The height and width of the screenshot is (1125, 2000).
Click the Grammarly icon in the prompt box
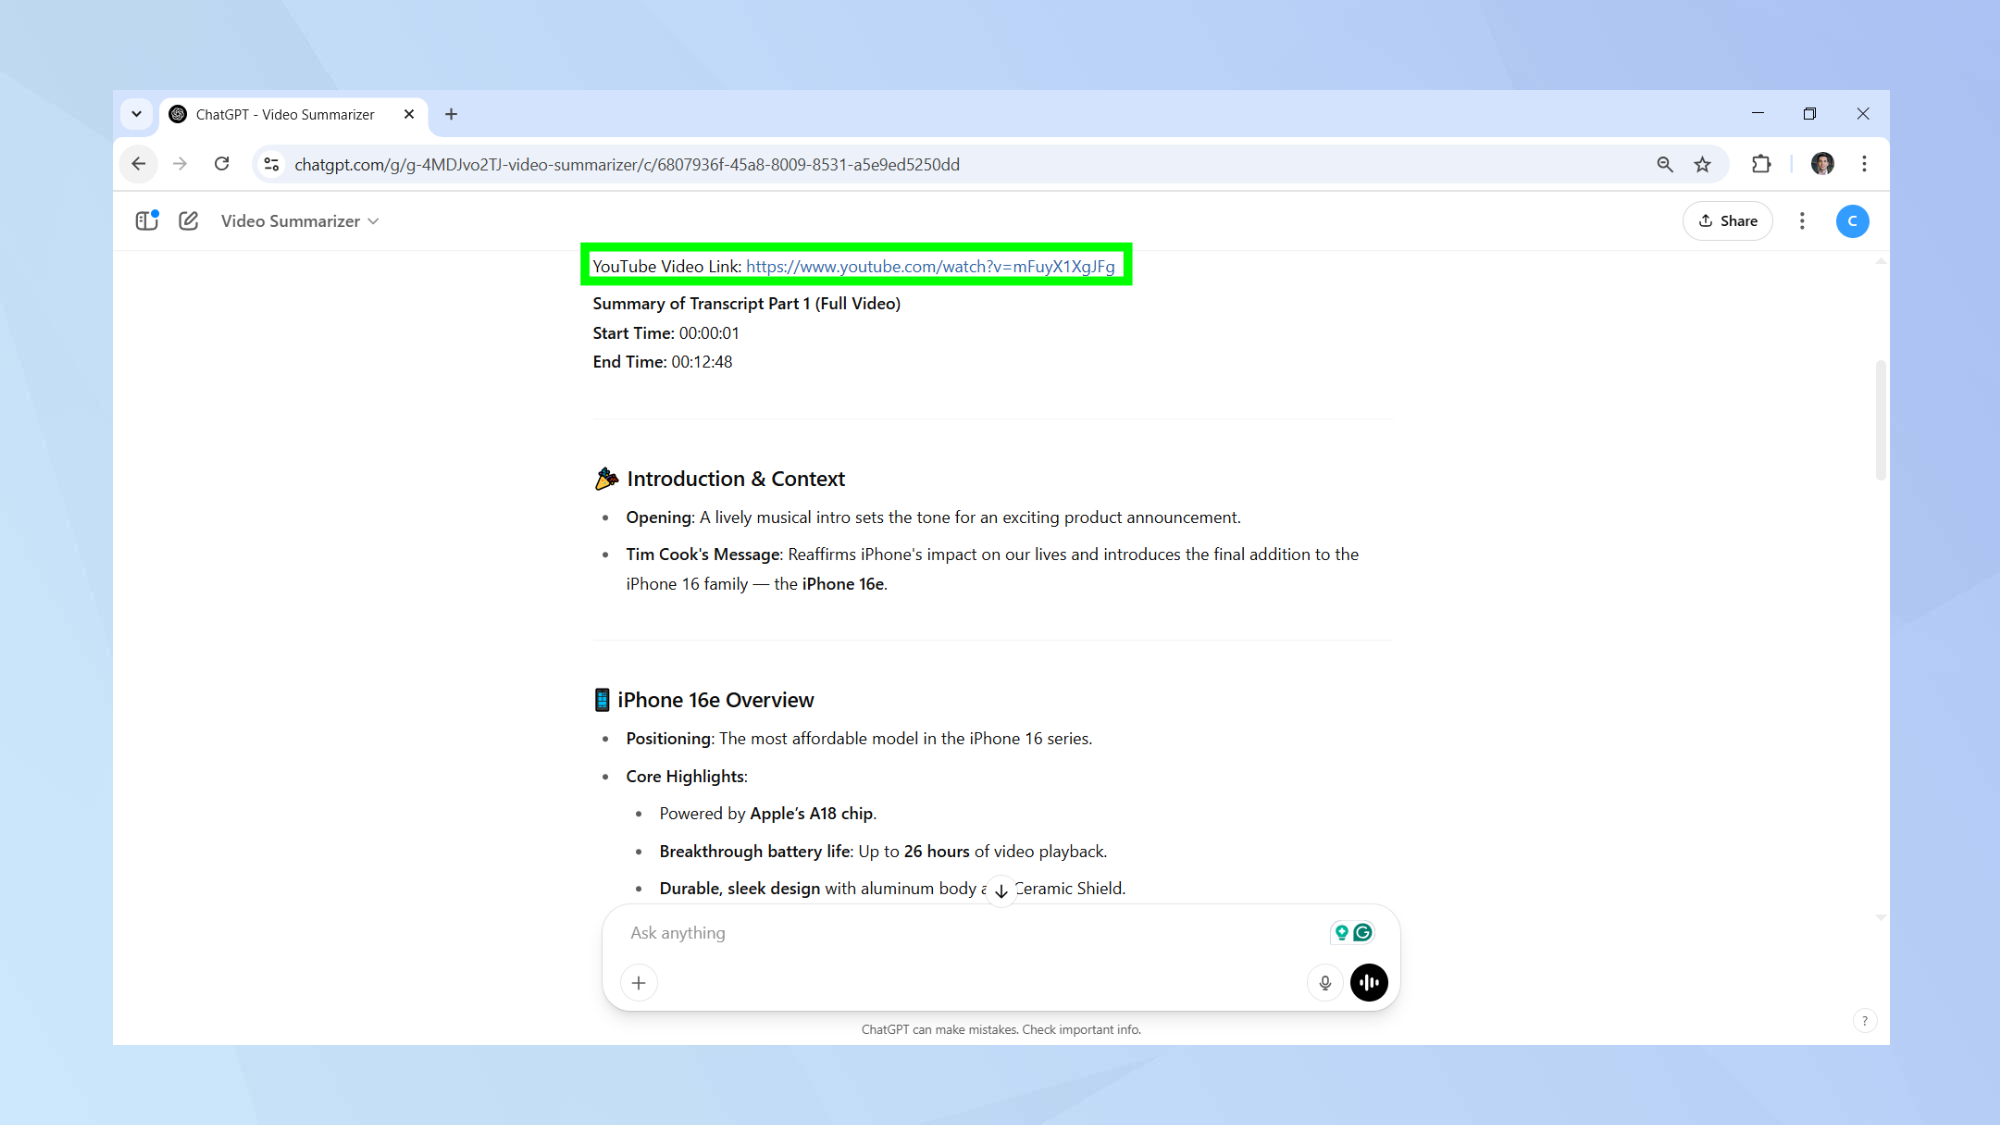1363,933
